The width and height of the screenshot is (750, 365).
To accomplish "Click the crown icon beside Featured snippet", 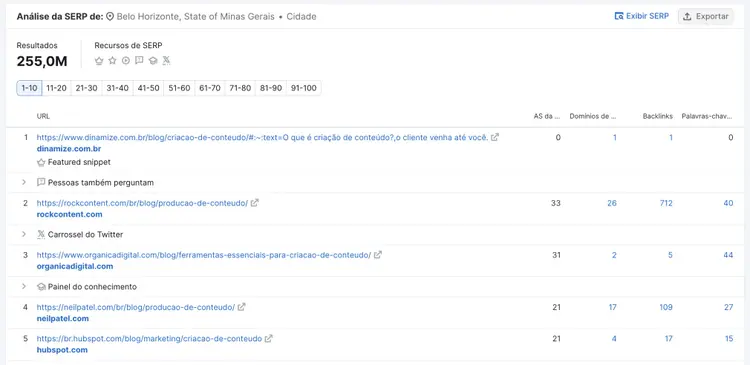I will coord(41,163).
